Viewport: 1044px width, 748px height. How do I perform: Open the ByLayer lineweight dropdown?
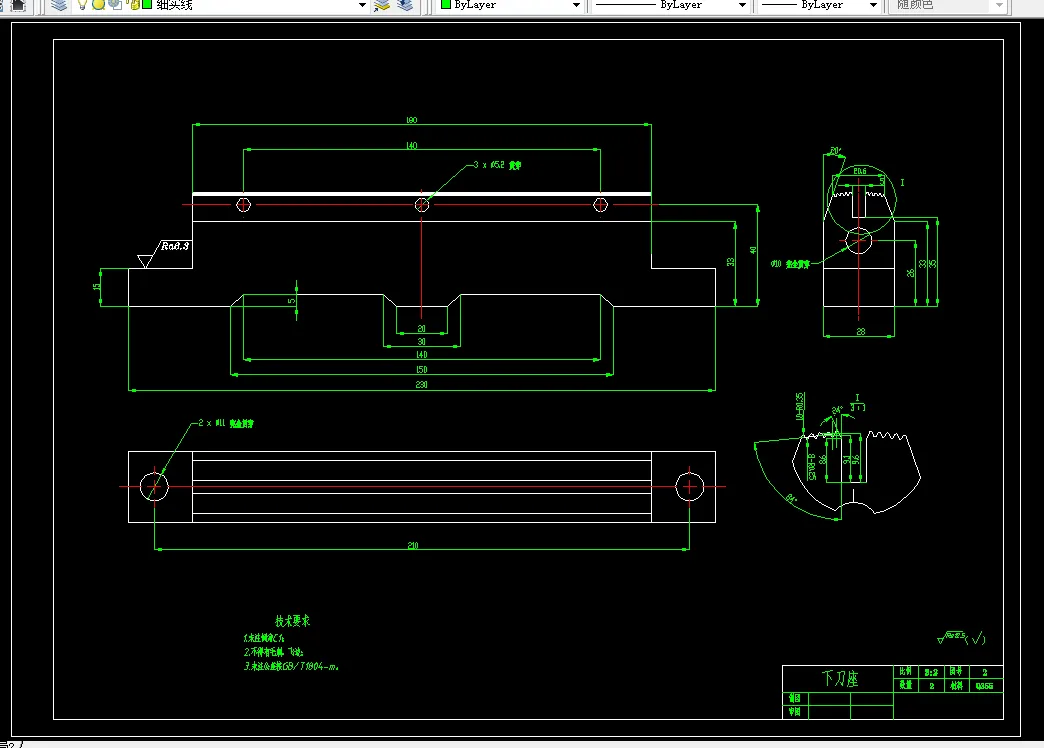pos(873,5)
